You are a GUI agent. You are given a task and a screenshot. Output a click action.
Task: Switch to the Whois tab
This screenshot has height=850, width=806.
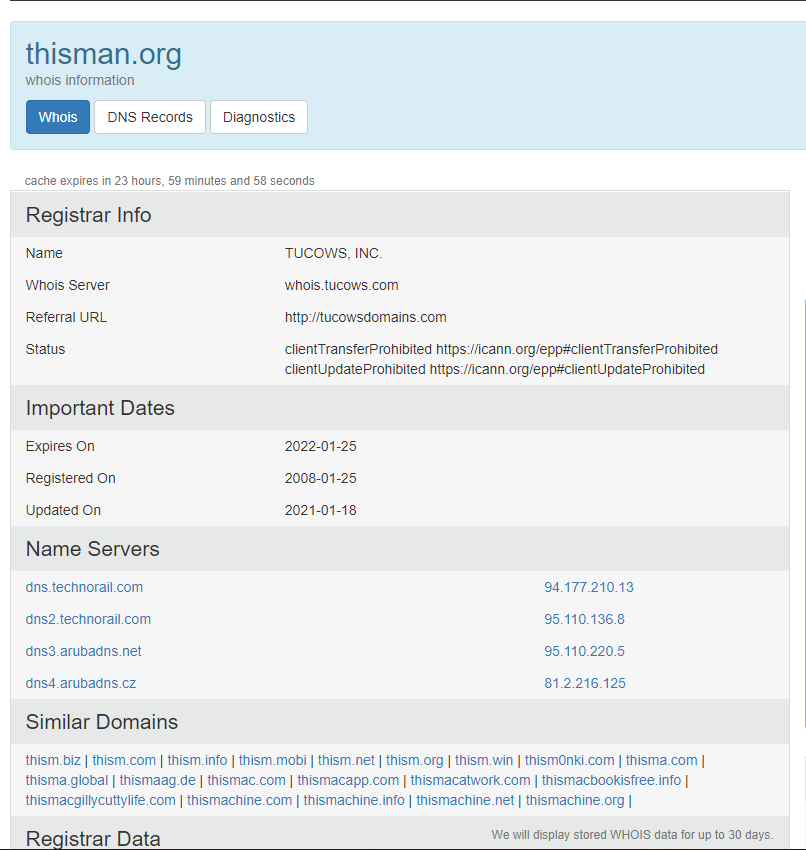(x=58, y=117)
